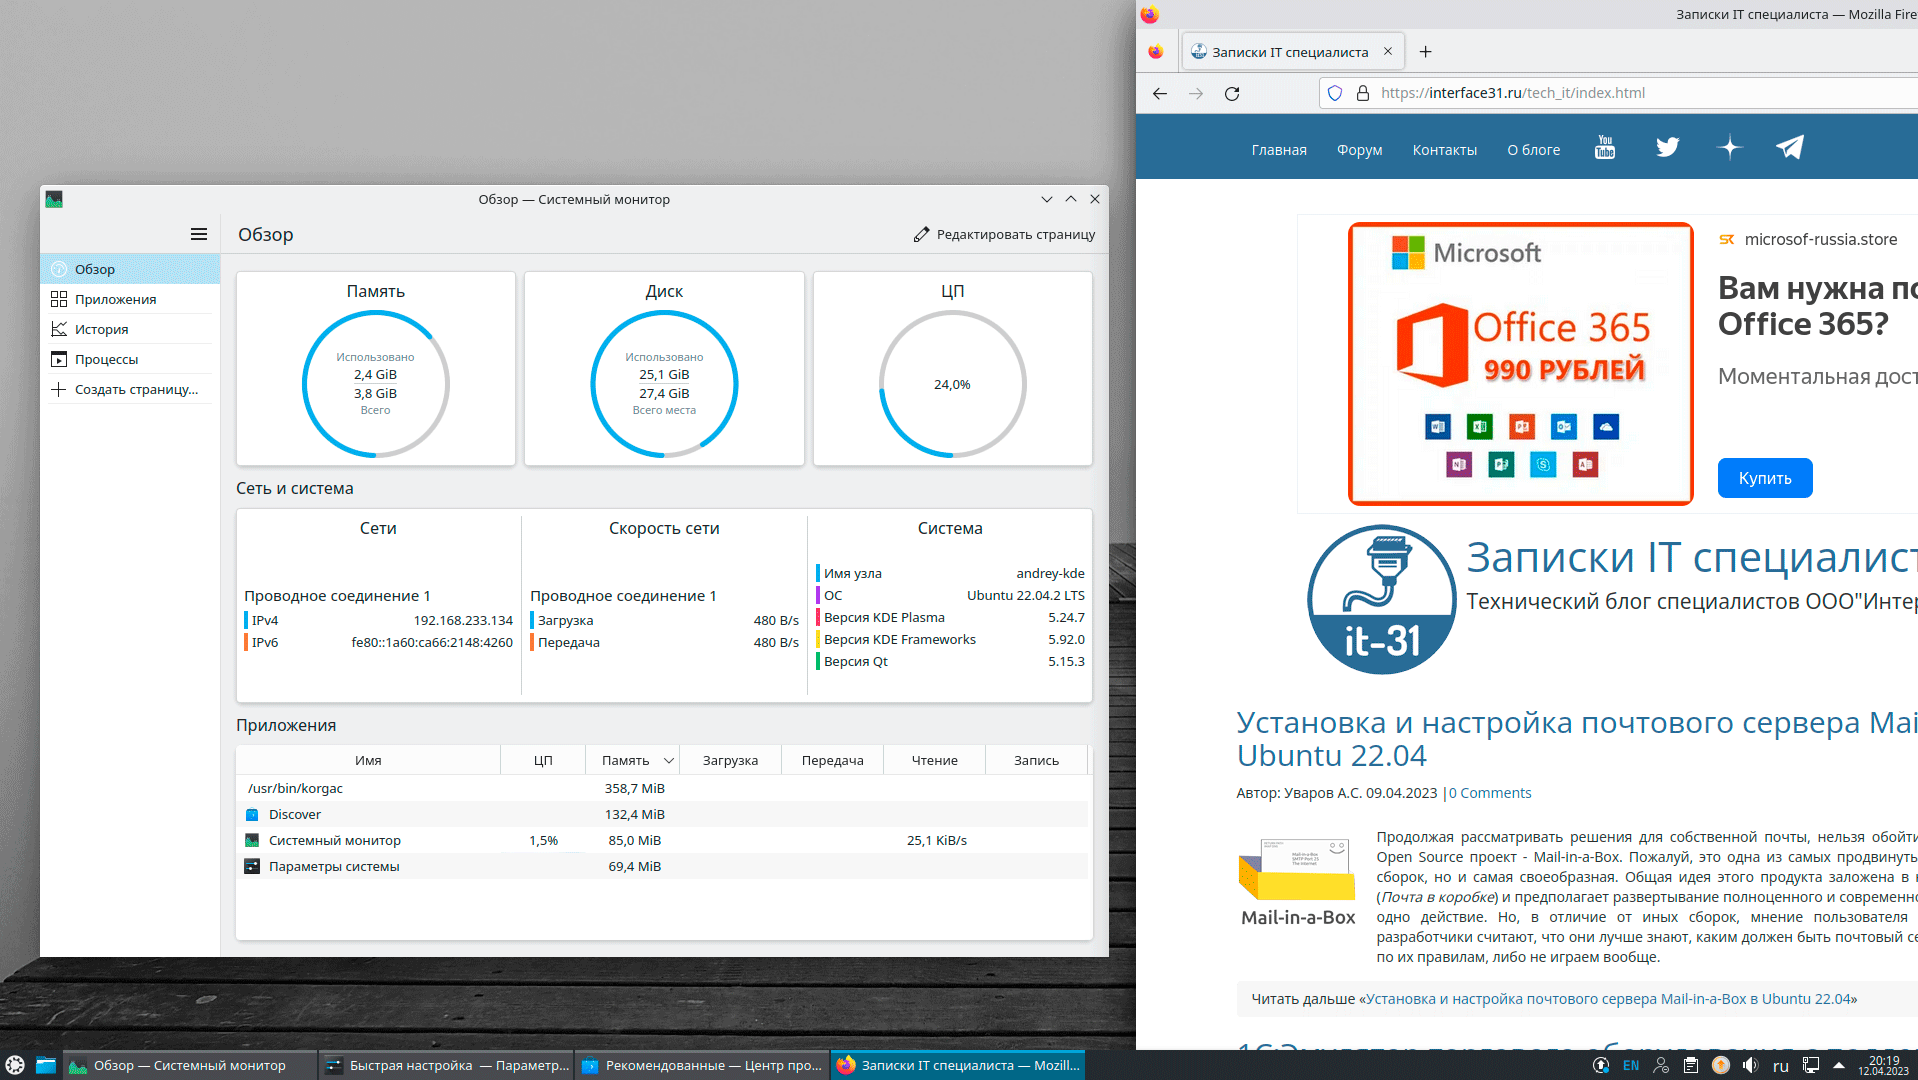Open the KDE application launcher

point(15,1065)
